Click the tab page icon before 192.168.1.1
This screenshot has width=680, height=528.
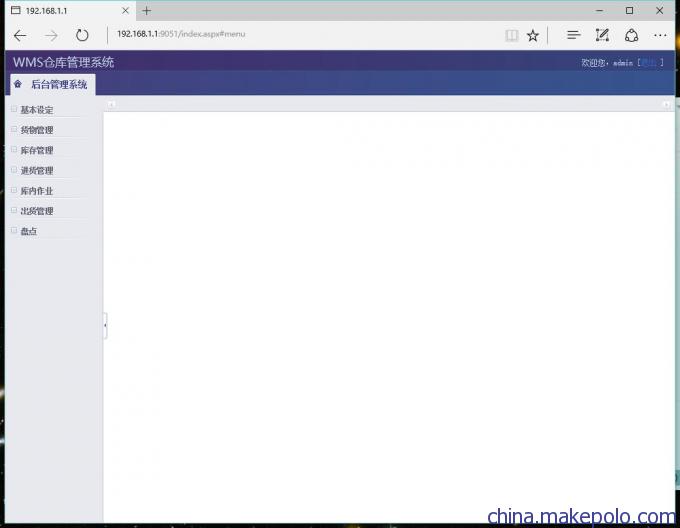[16, 10]
